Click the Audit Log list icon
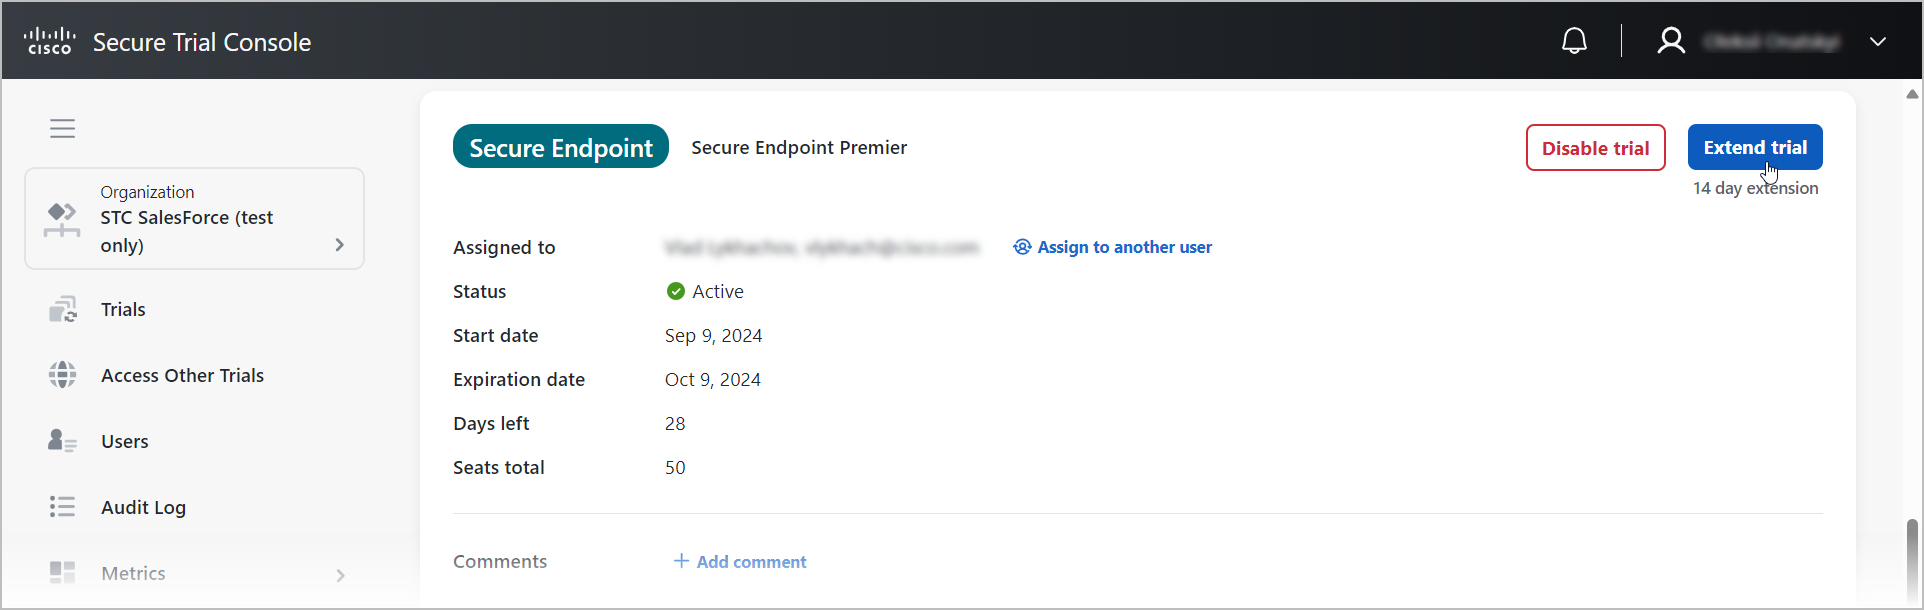The image size is (1924, 610). [62, 507]
